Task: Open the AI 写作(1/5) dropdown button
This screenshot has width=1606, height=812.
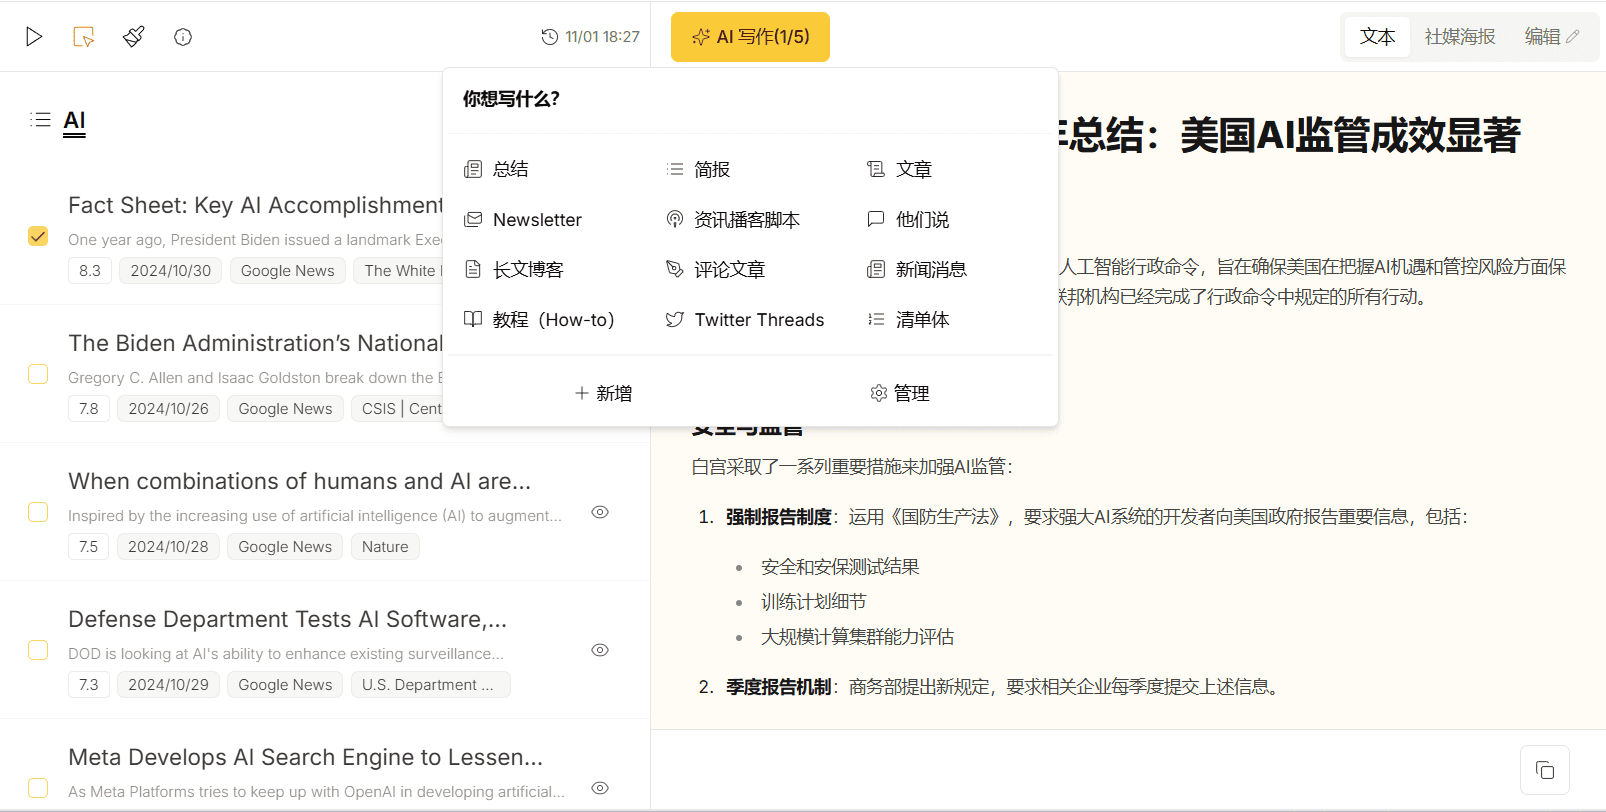Action: 750,37
